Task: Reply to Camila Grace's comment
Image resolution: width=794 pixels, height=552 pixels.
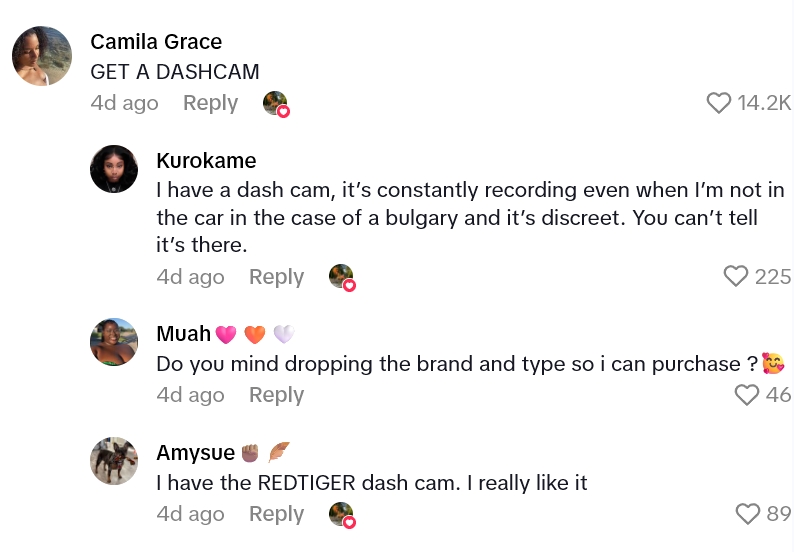Action: tap(210, 103)
